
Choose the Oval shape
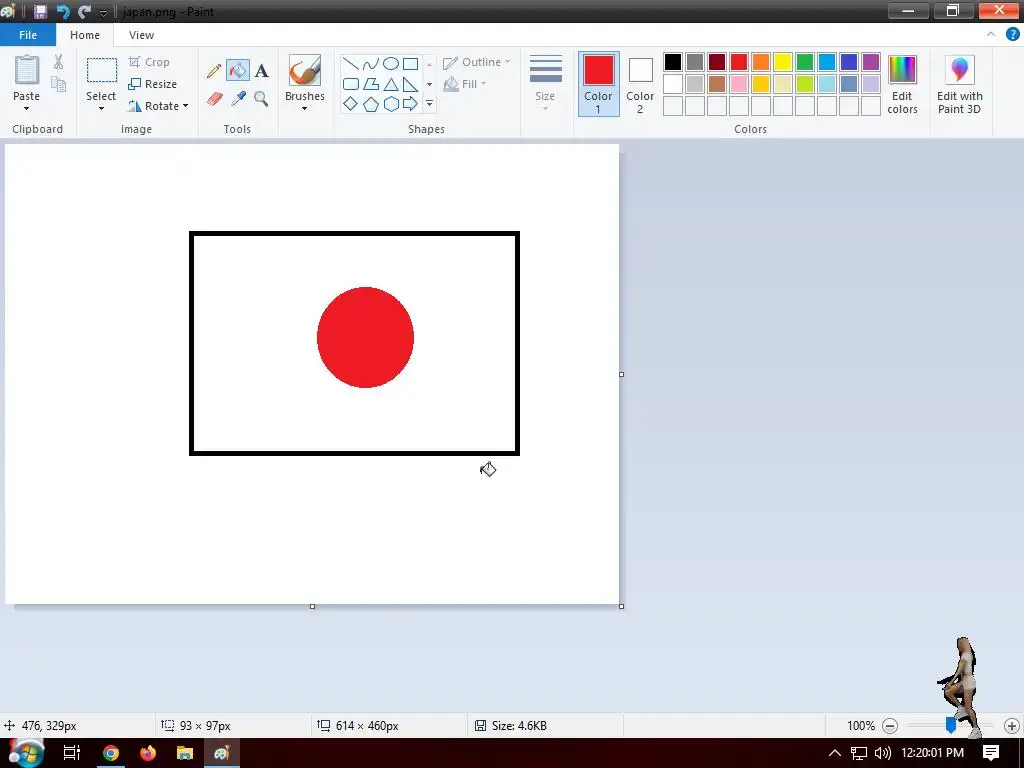(x=391, y=63)
